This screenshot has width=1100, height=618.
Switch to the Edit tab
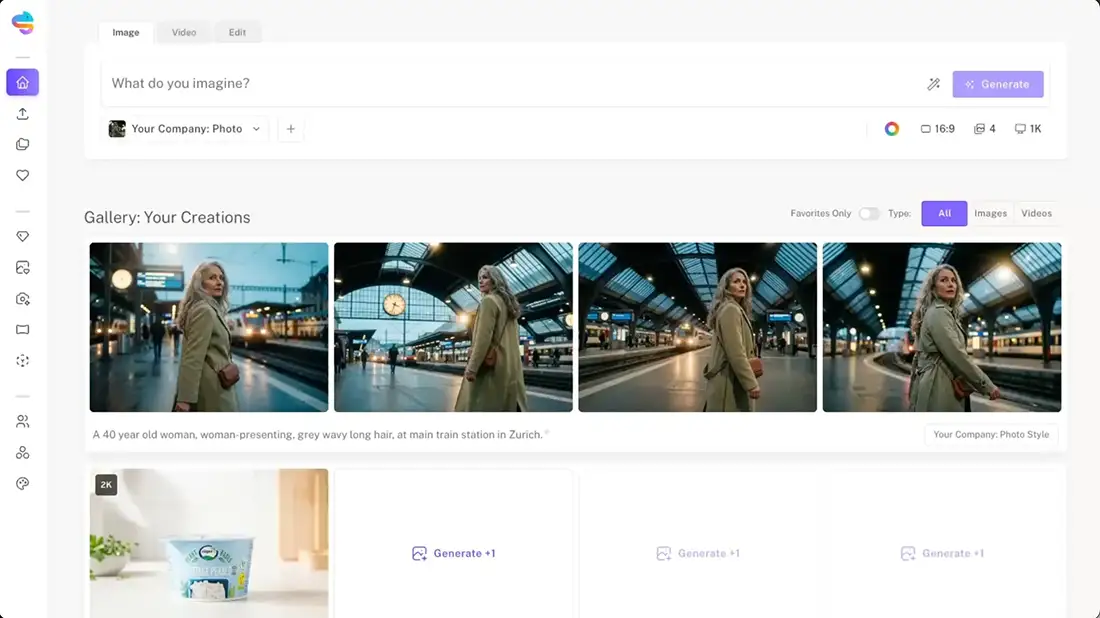click(237, 32)
